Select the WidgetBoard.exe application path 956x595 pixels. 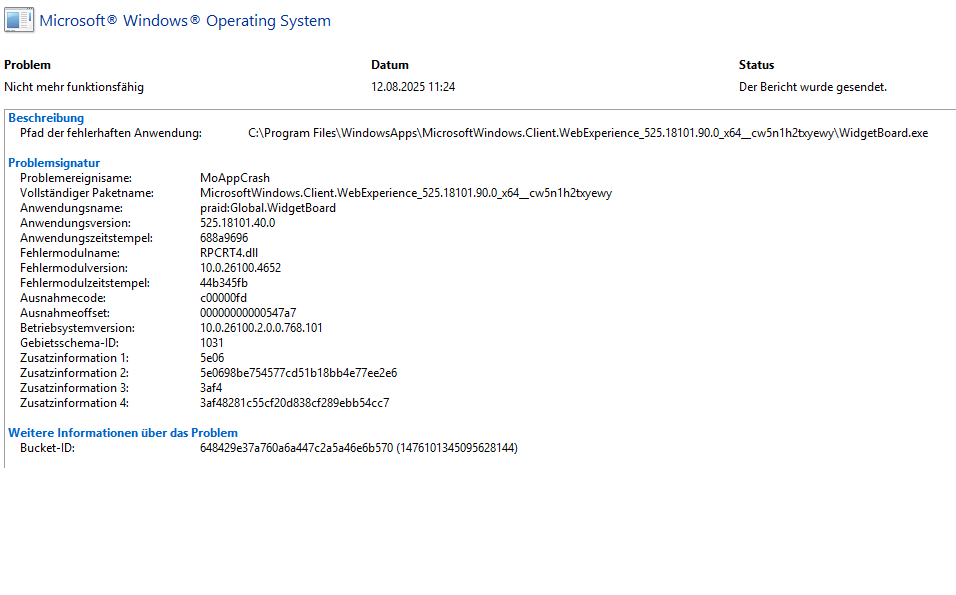[588, 133]
